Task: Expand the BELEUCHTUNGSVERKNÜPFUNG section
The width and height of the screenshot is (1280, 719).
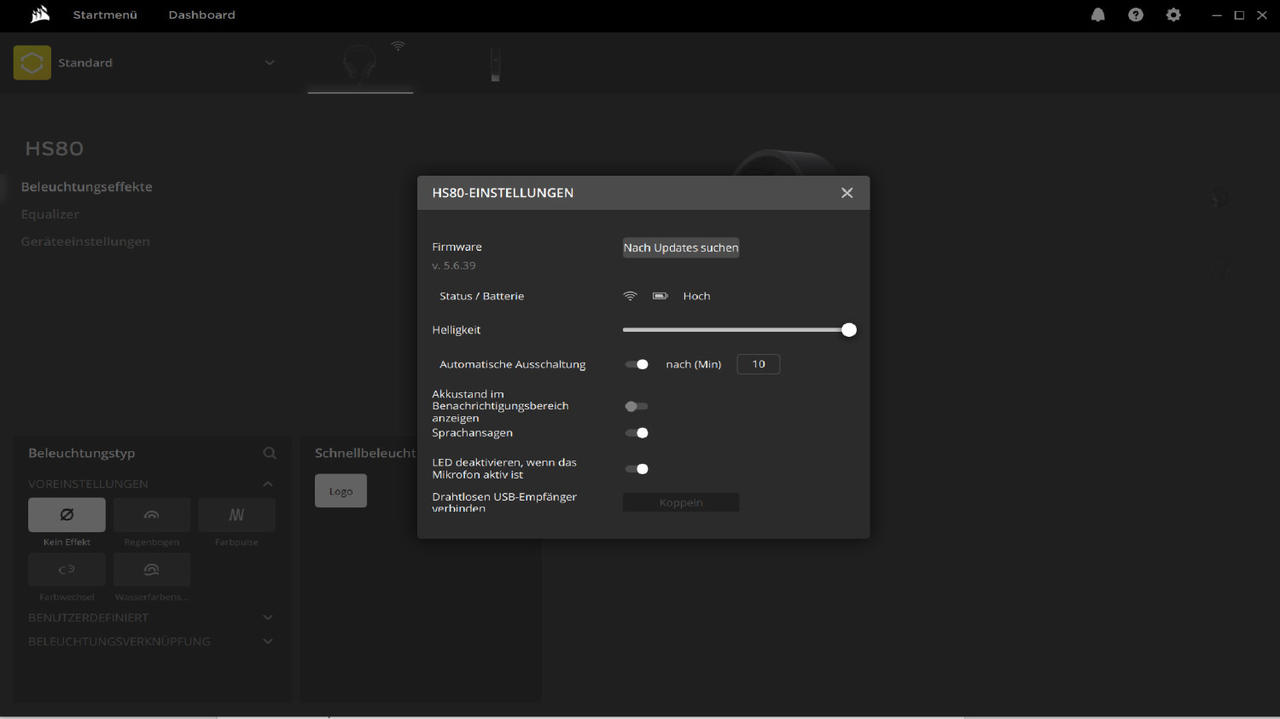Action: (x=268, y=641)
